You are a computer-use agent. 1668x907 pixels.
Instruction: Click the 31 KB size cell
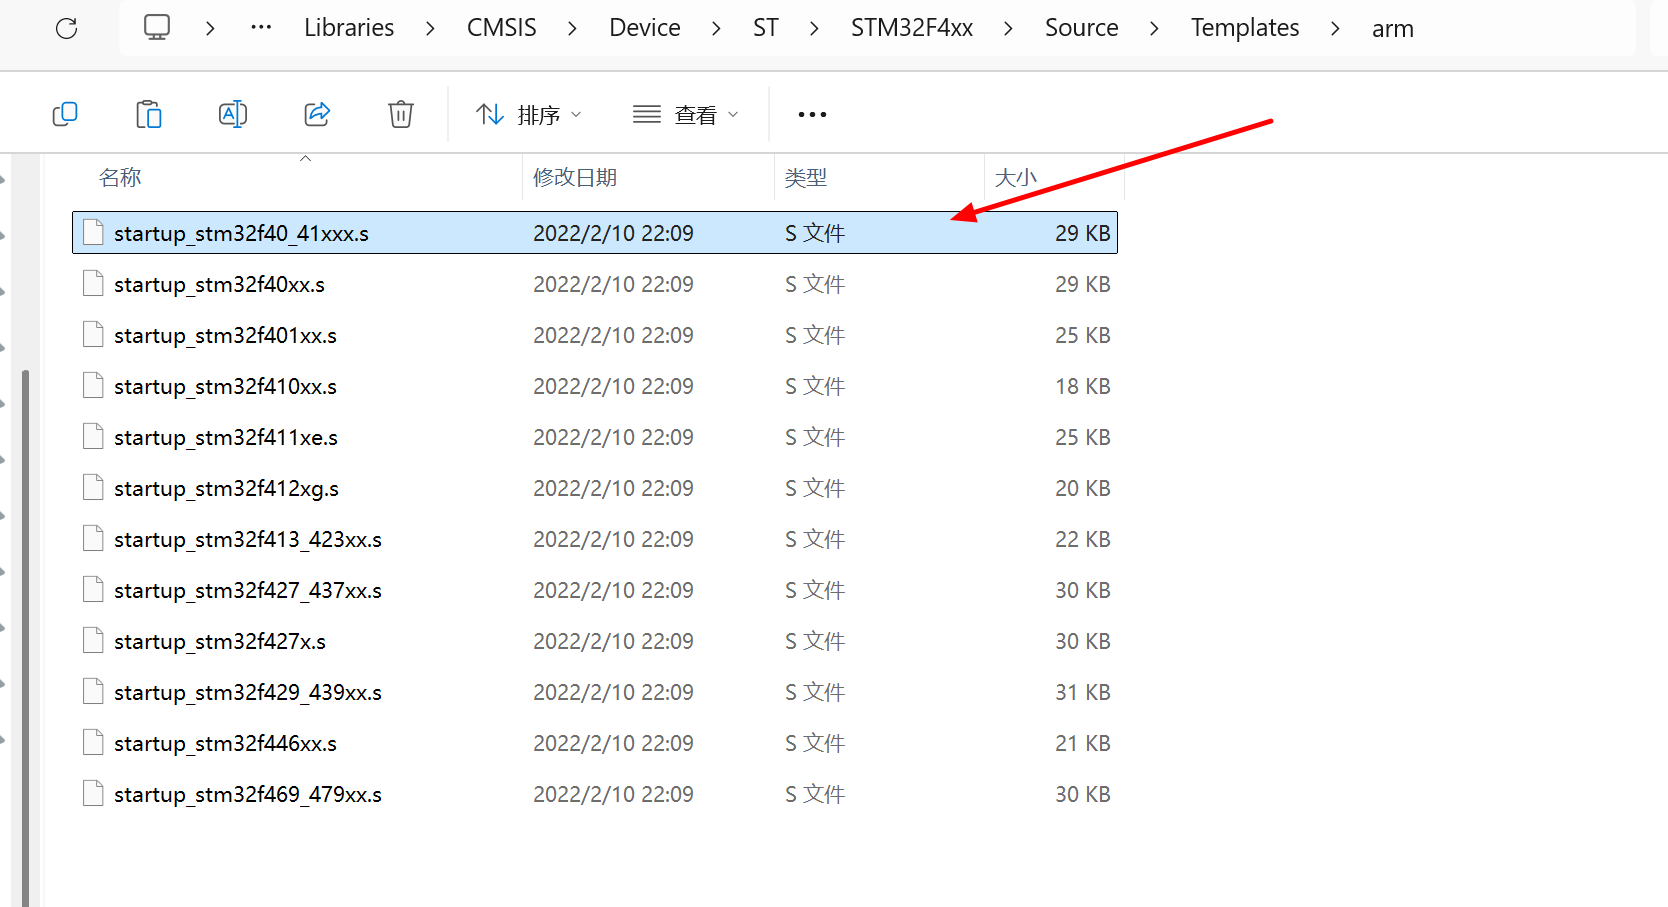[1082, 692]
